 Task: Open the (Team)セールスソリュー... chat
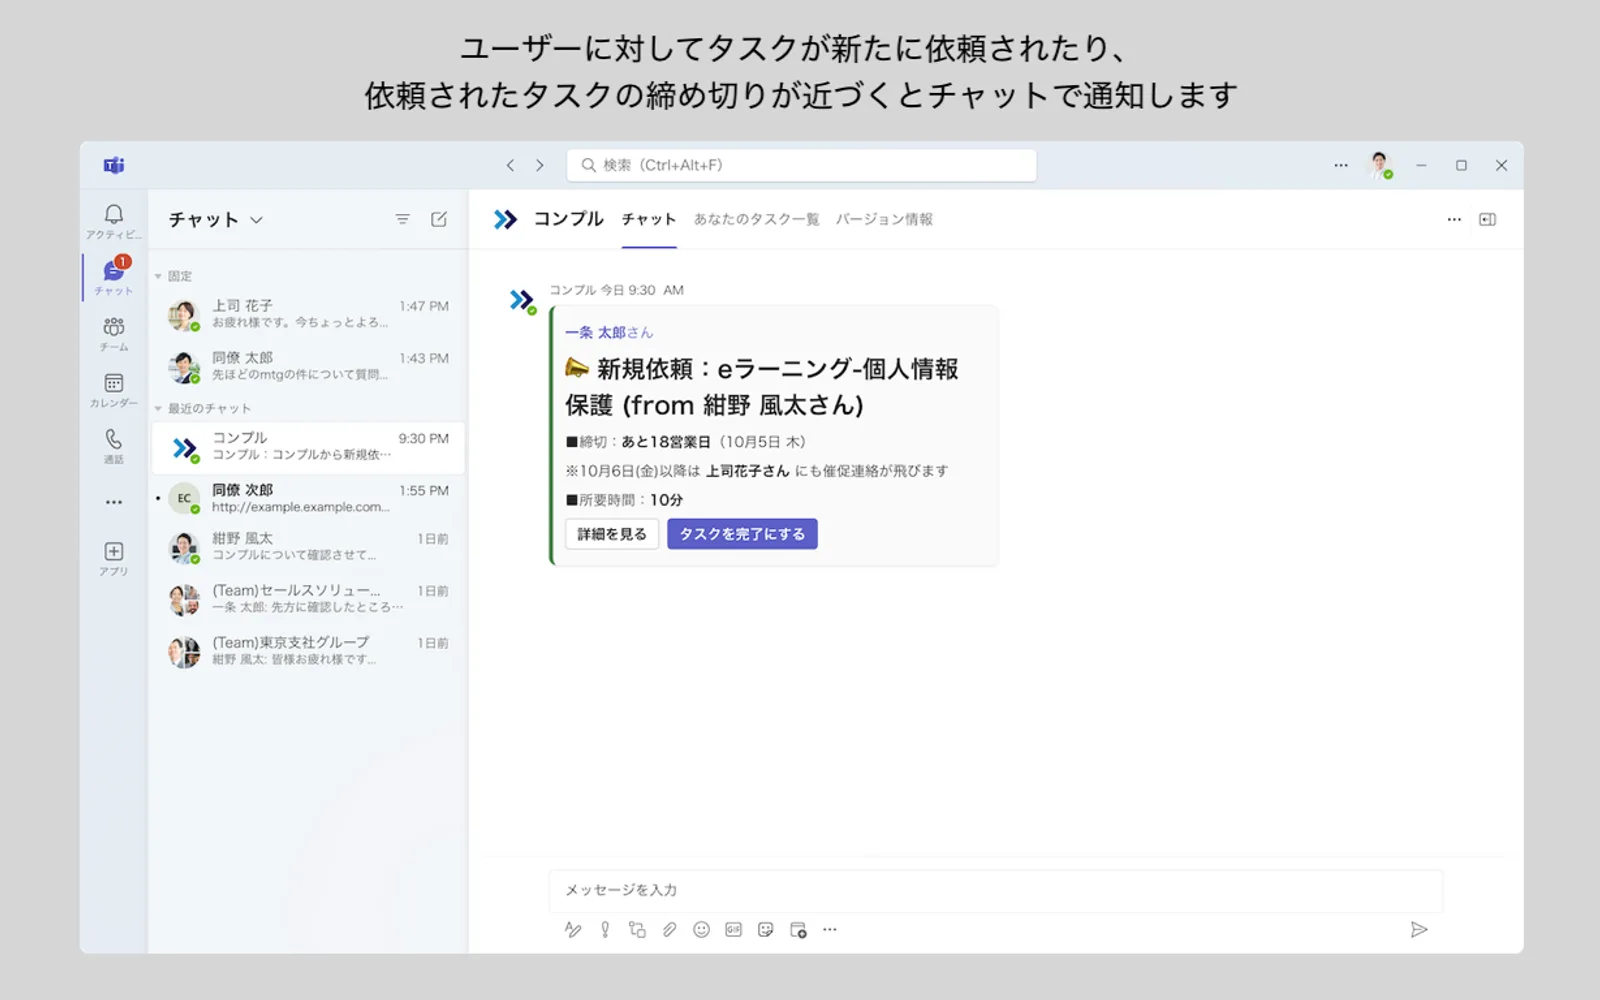(x=308, y=599)
